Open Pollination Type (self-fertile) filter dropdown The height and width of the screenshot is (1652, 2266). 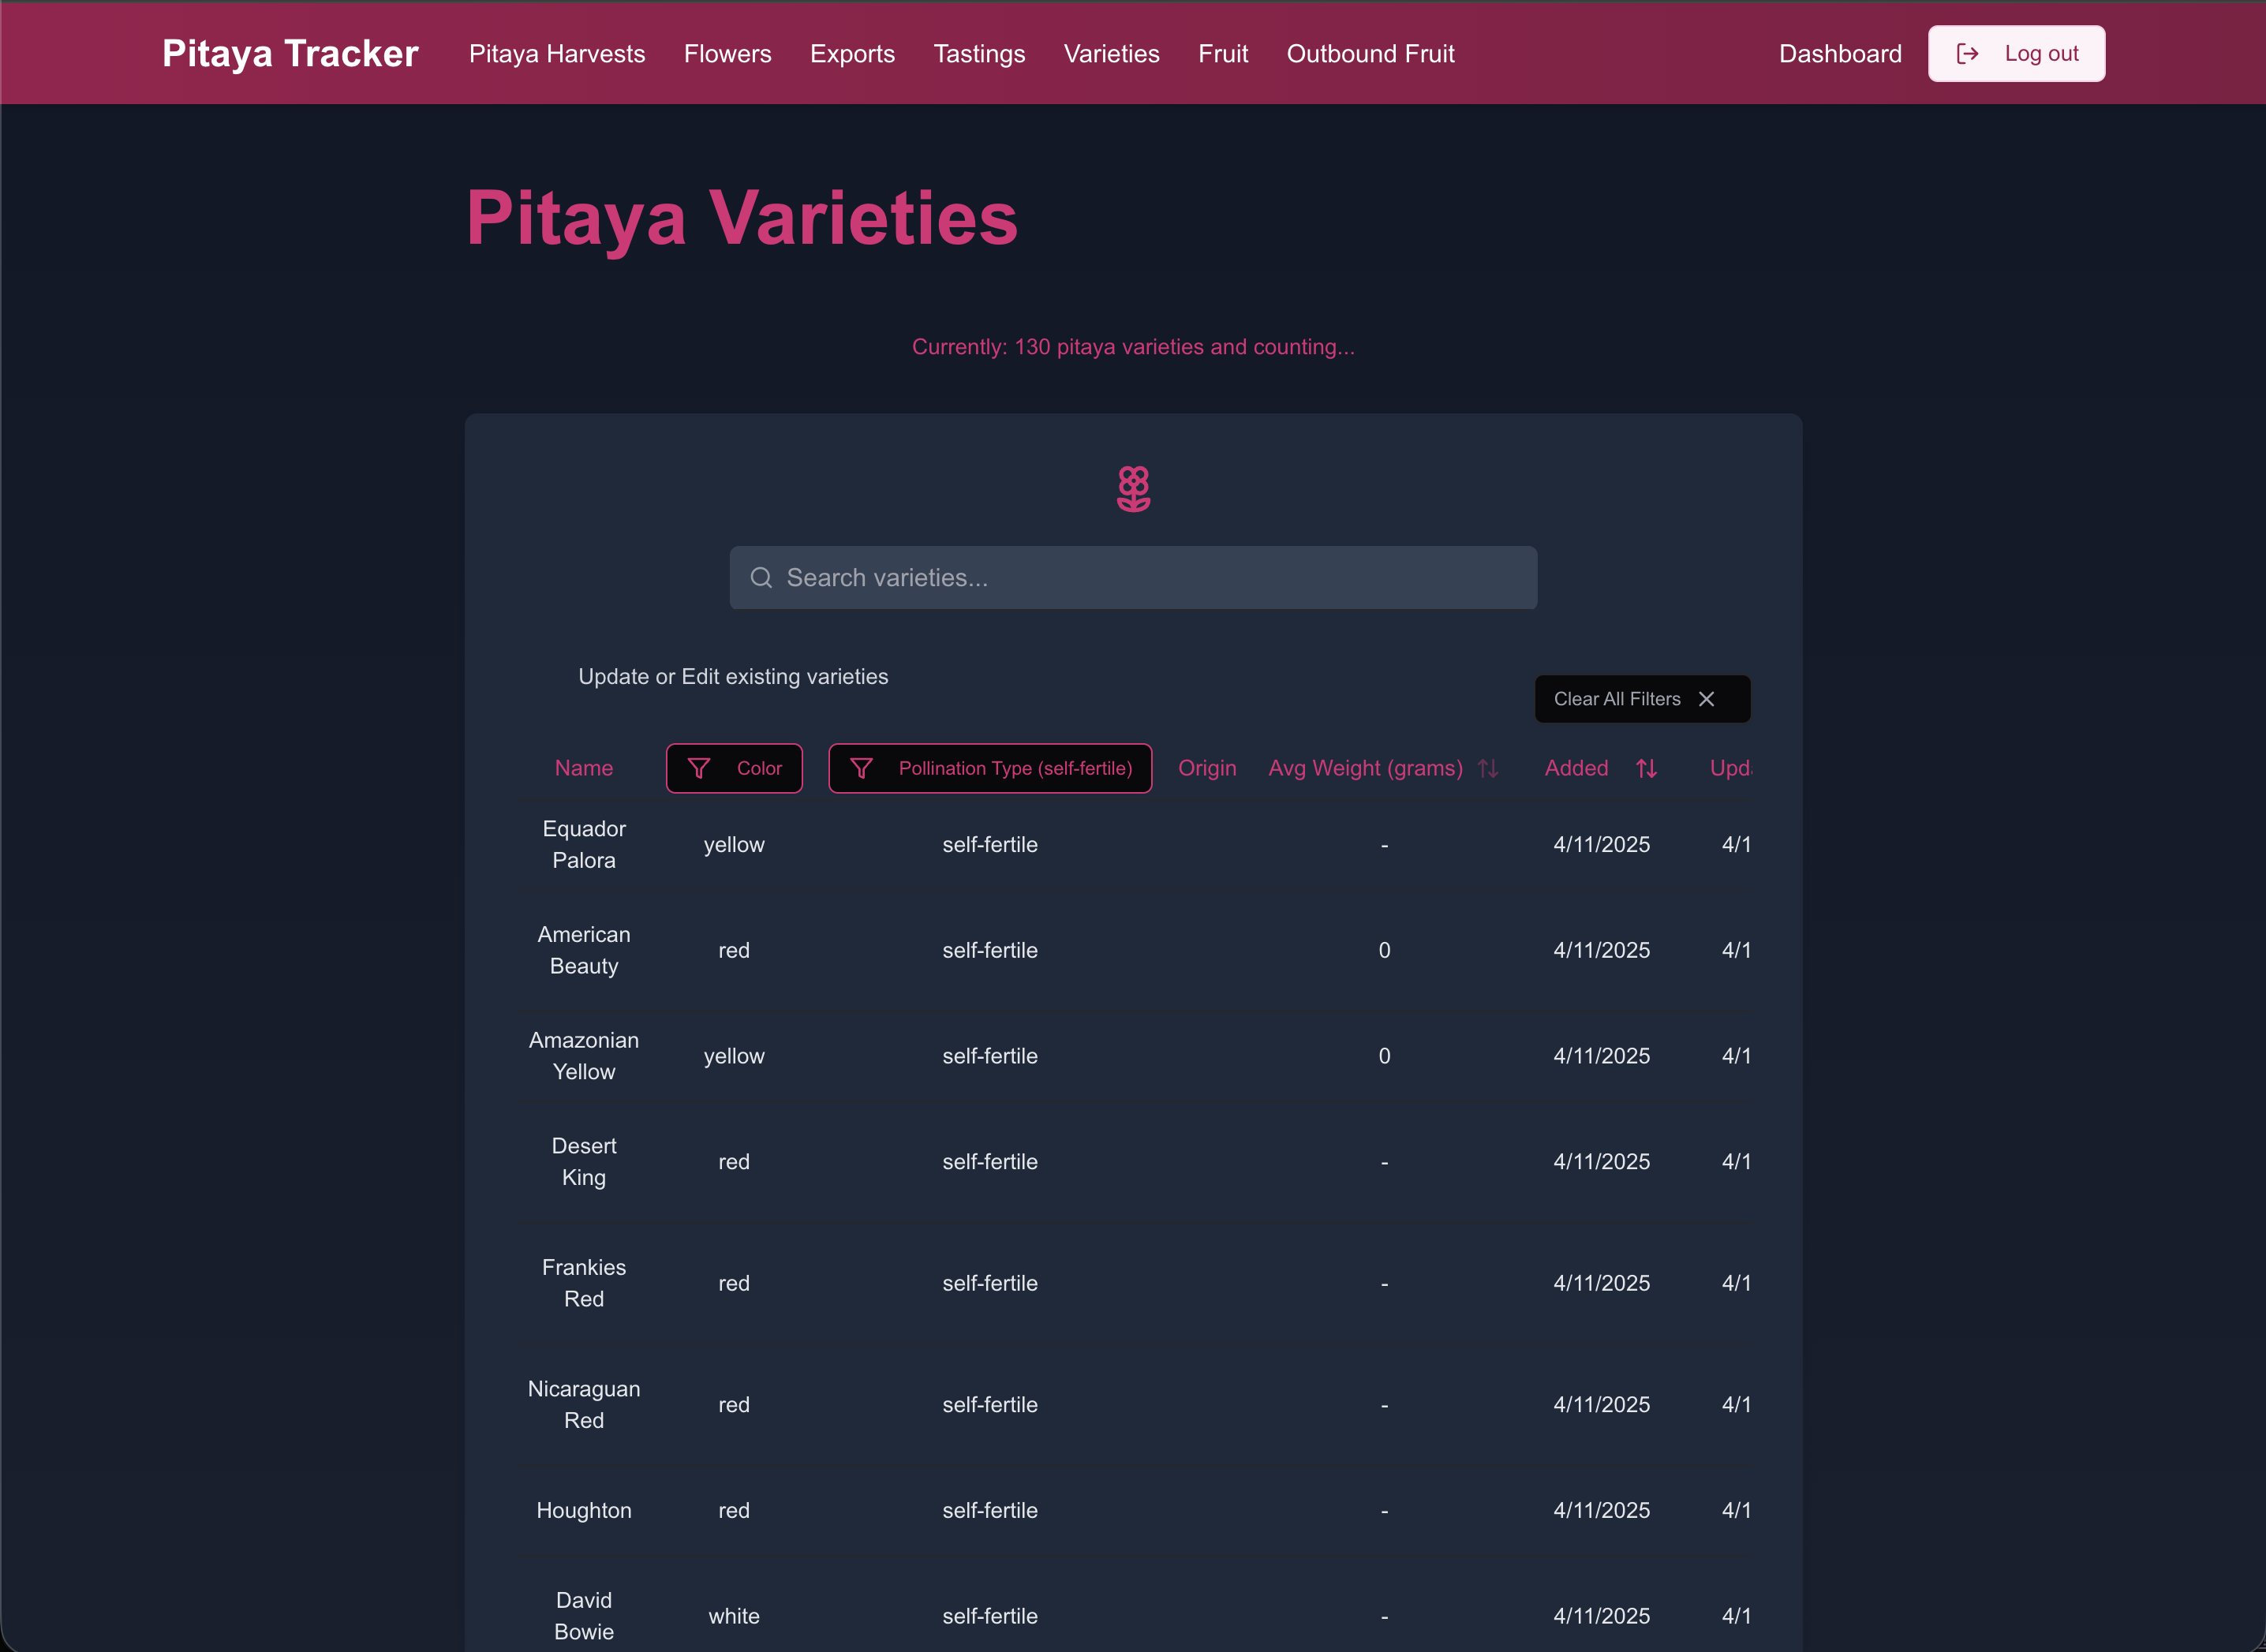coord(990,768)
